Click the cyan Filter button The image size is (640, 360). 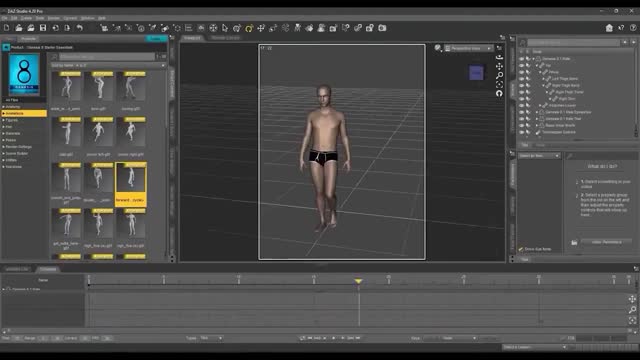pos(156,38)
